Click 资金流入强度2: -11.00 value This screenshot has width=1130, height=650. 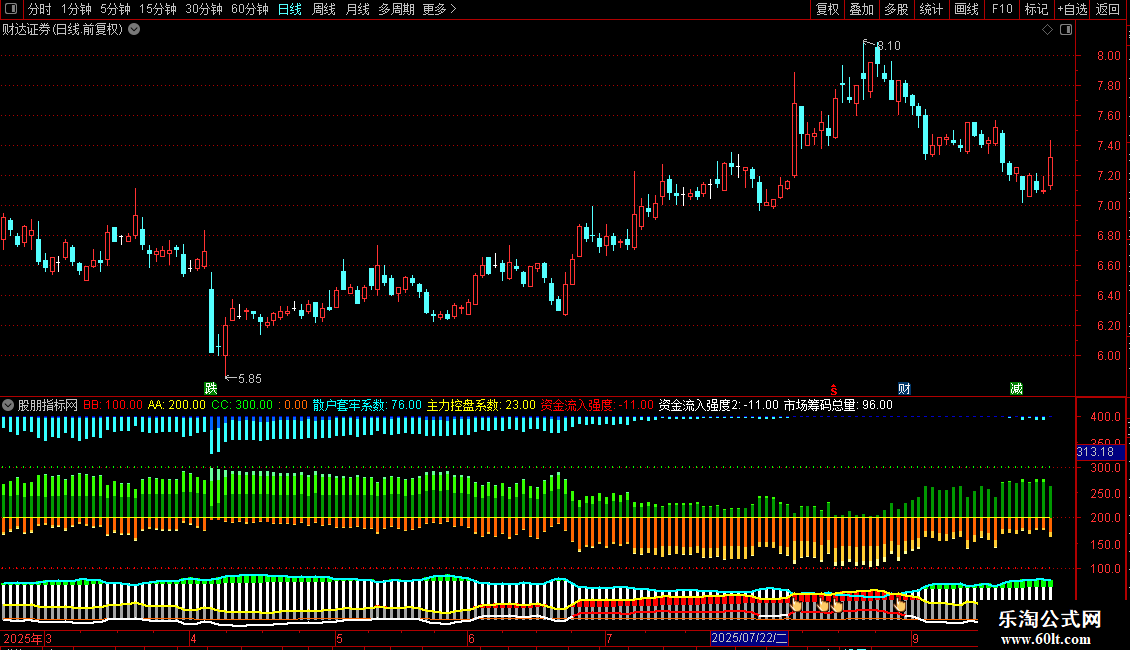coord(719,405)
